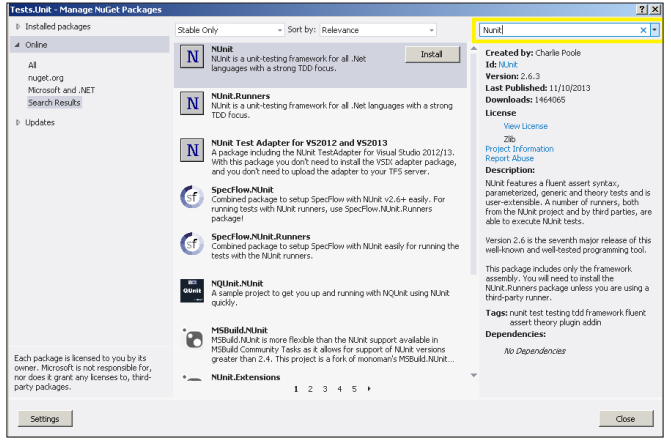Click the Version 2.6.3 detail text
The image size is (671, 443).
click(513, 76)
